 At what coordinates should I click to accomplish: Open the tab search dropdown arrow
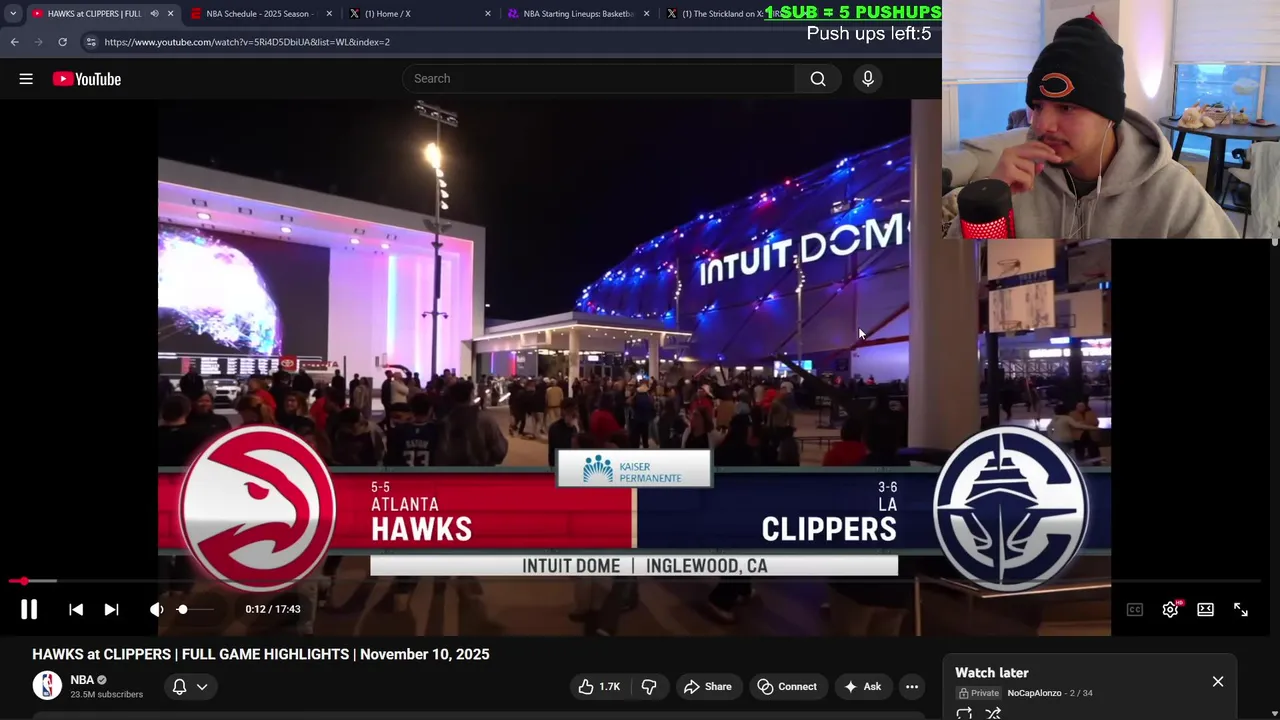tap(12, 14)
